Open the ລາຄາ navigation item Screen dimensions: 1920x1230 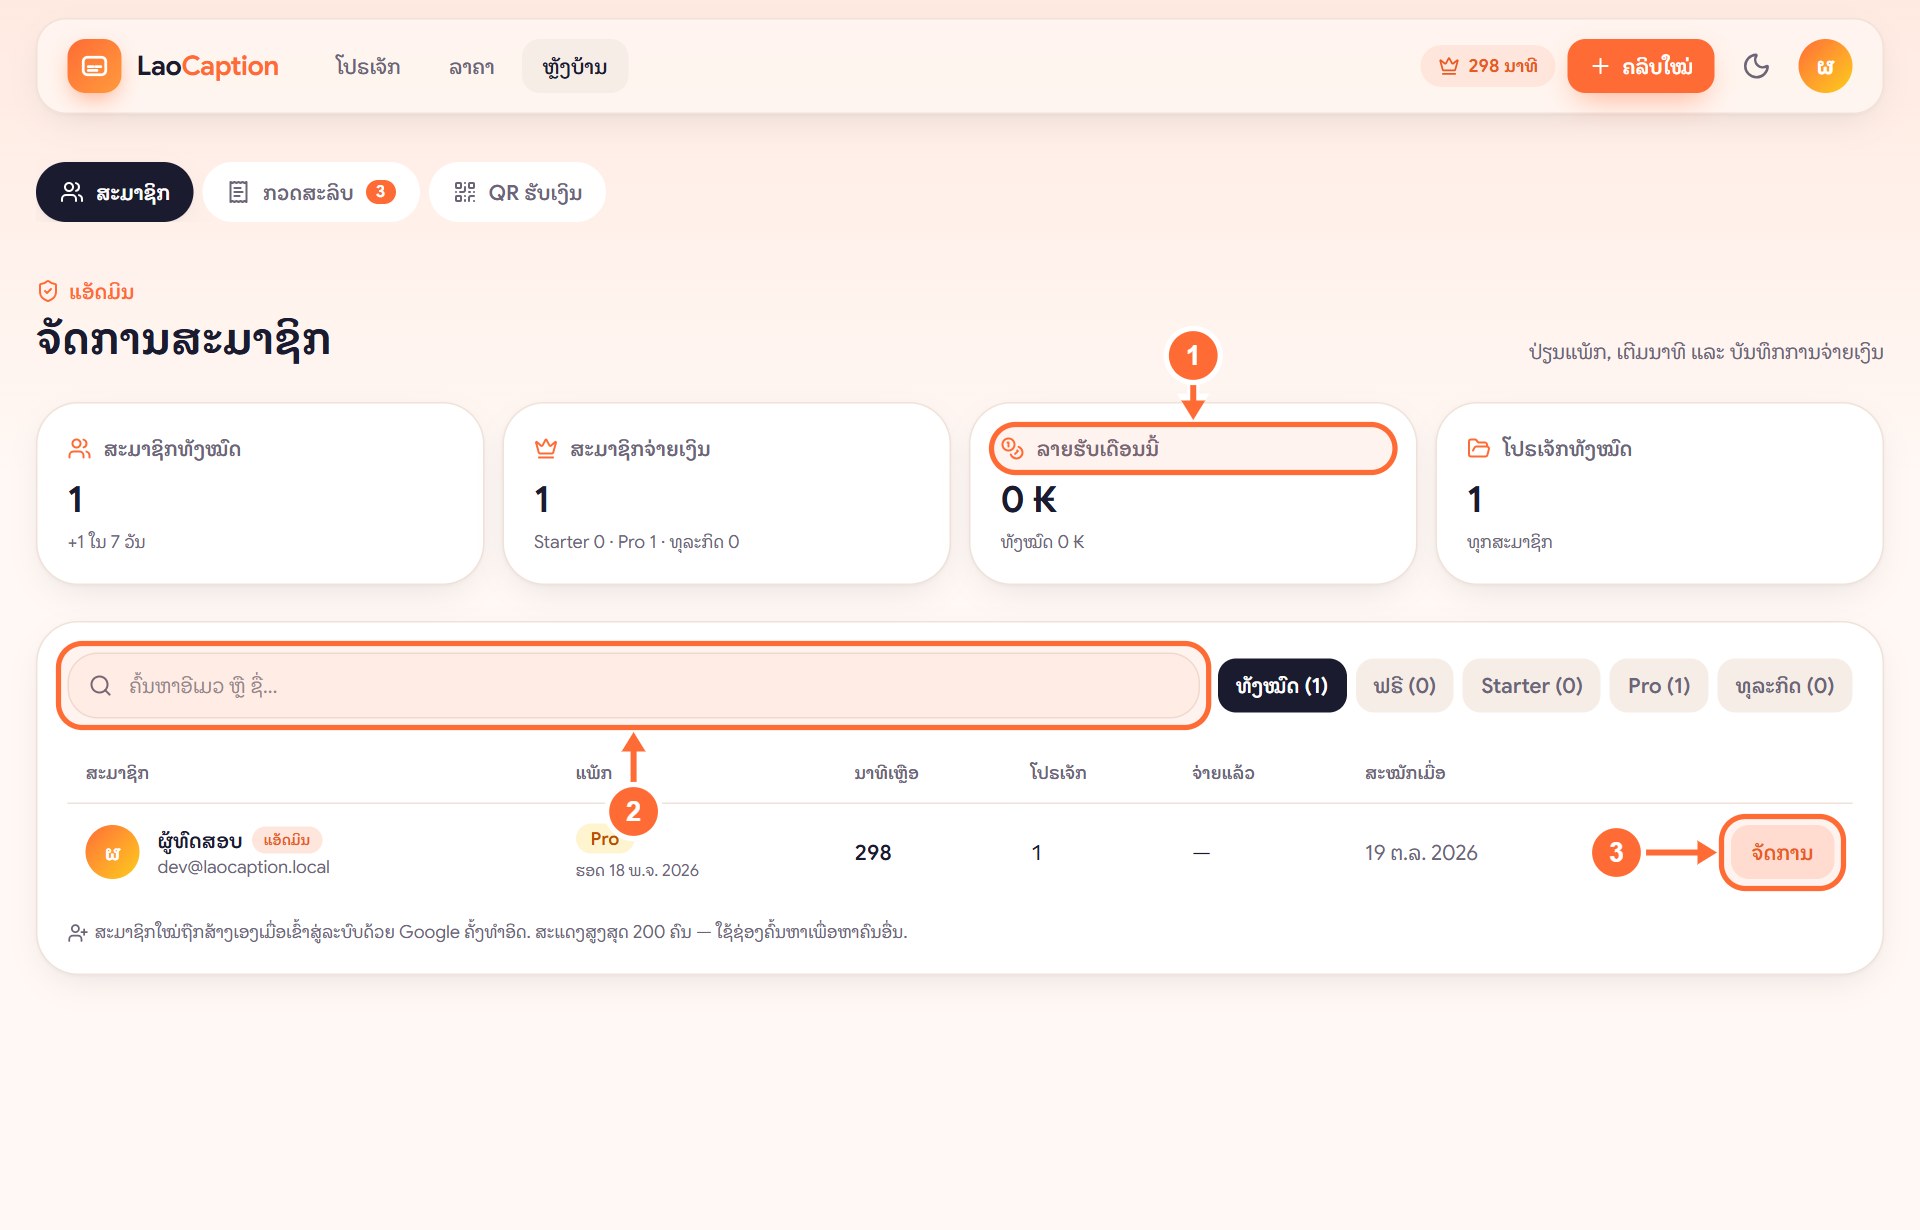[471, 66]
